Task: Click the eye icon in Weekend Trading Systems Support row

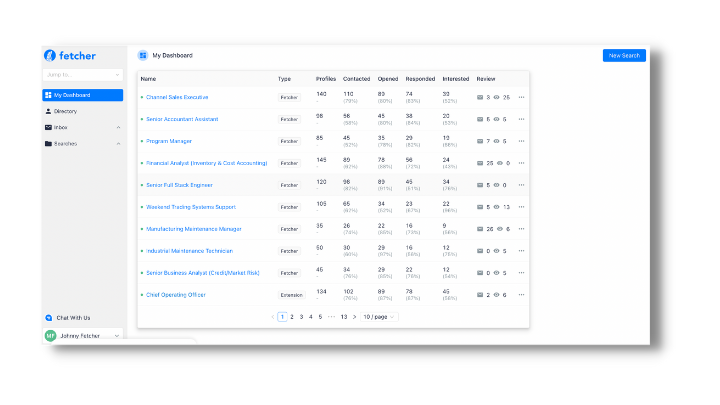Action: coord(497,207)
